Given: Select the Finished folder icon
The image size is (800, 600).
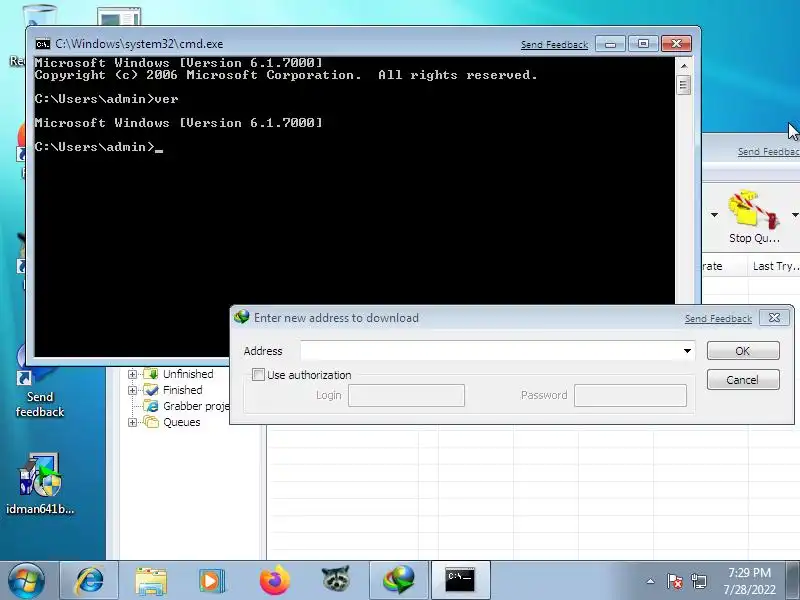Looking at the screenshot, I should [151, 390].
